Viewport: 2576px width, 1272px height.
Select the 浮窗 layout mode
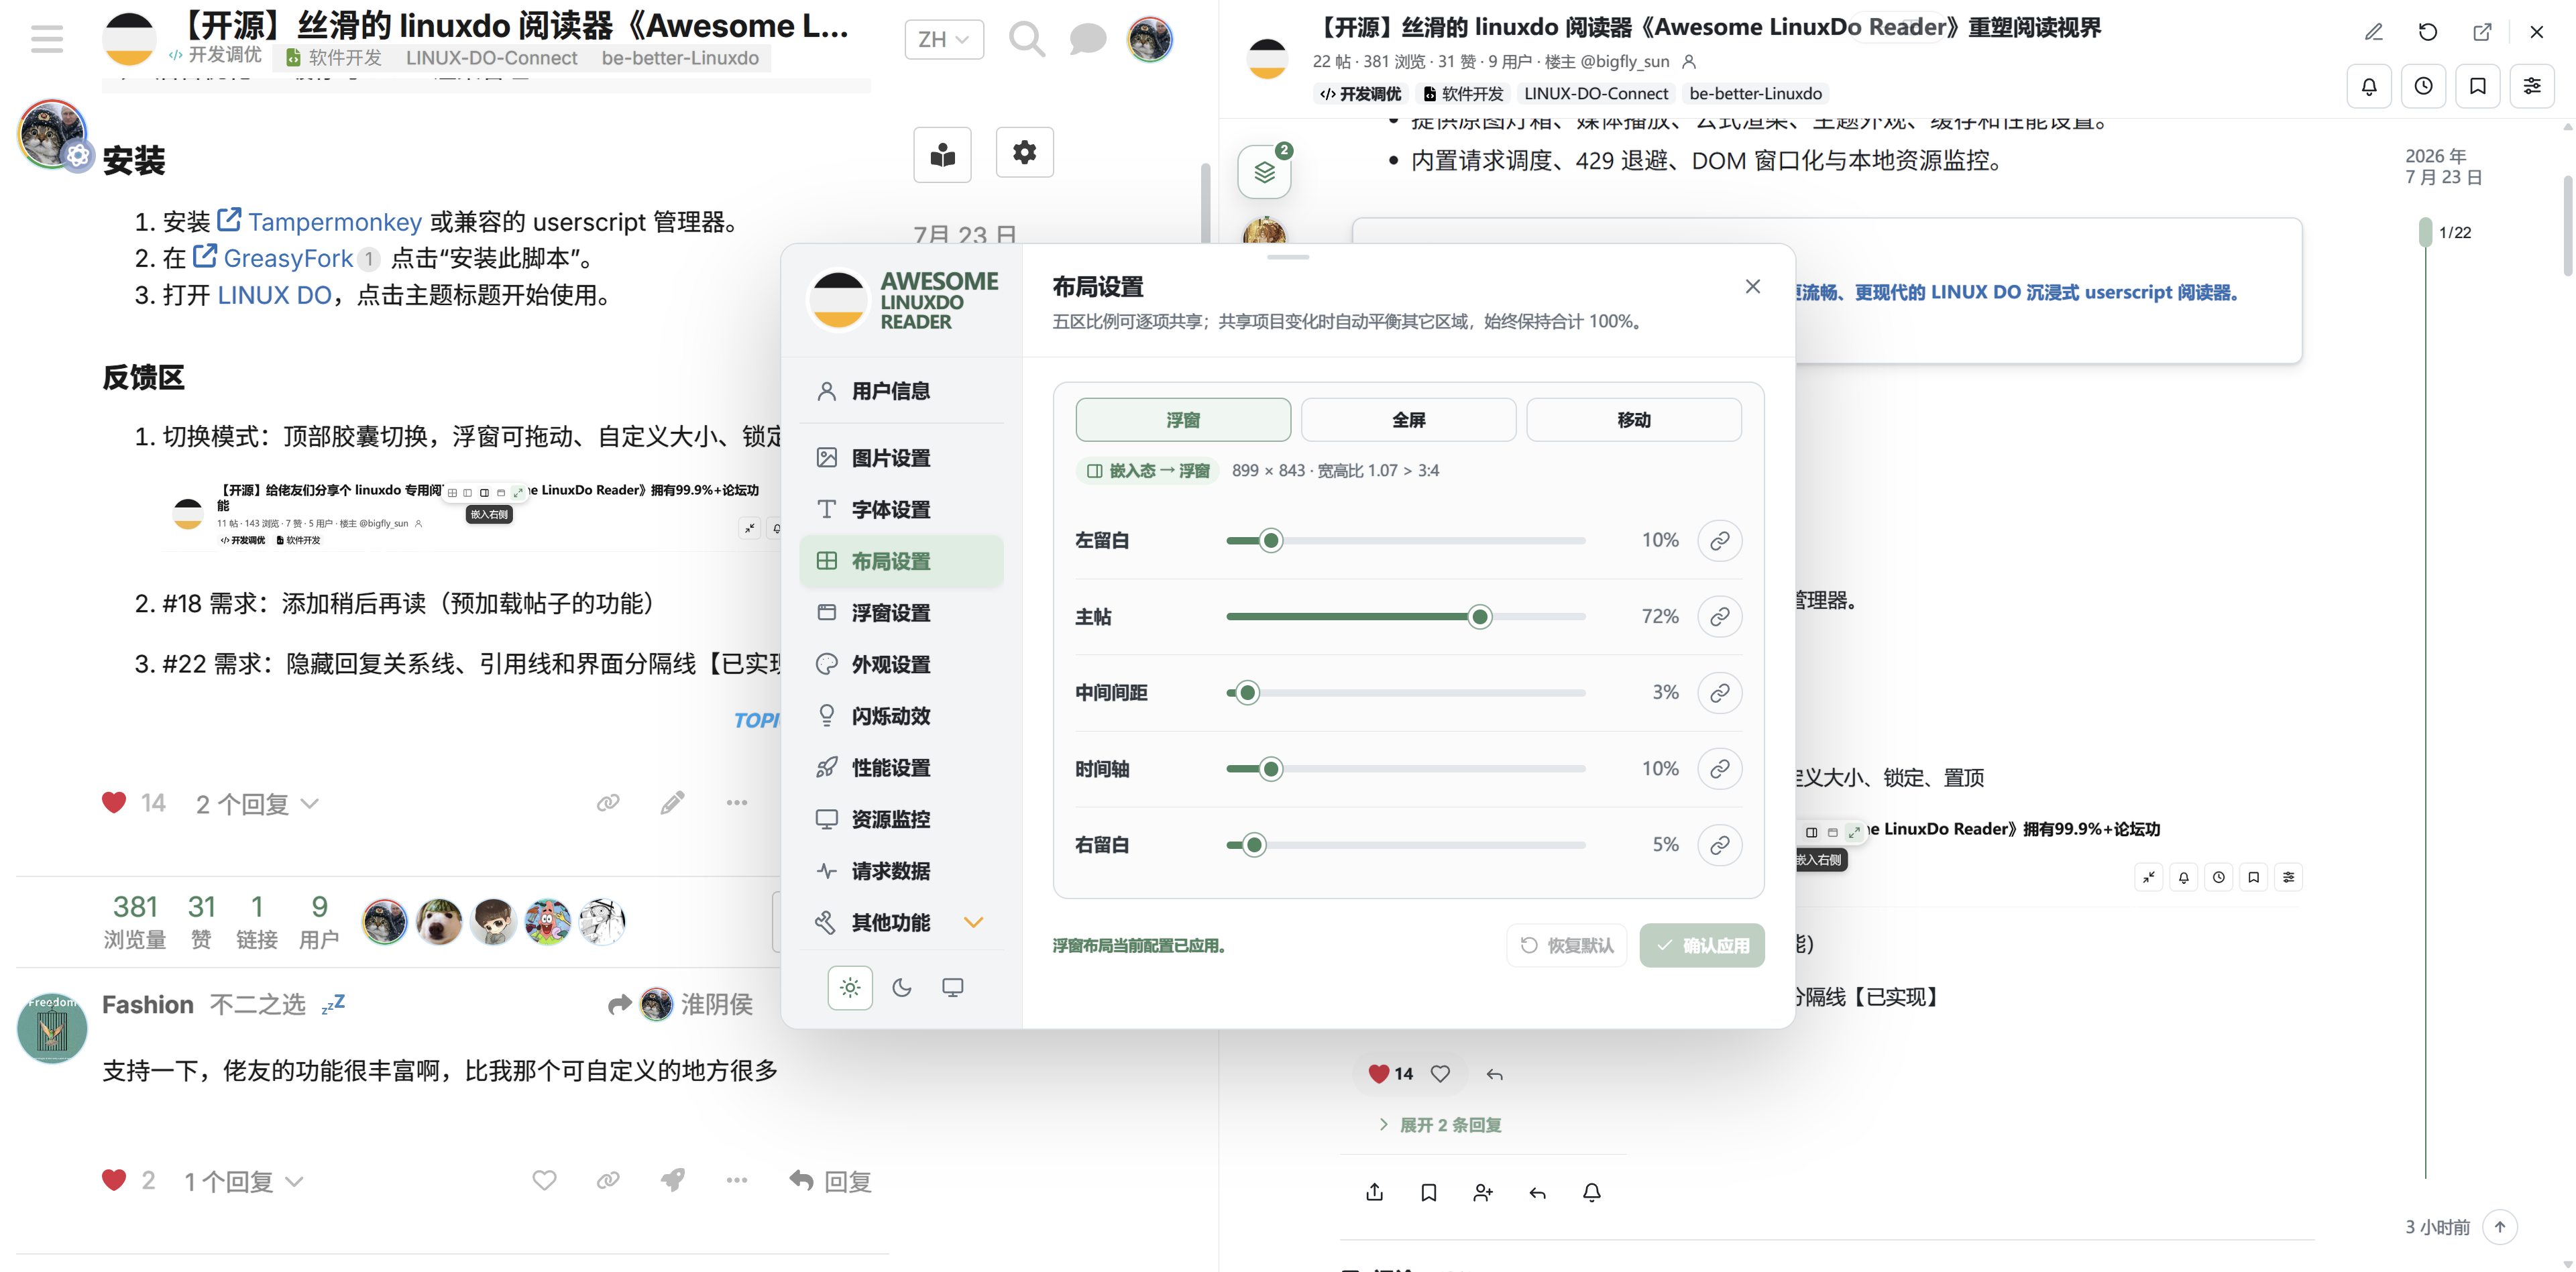tap(1183, 420)
